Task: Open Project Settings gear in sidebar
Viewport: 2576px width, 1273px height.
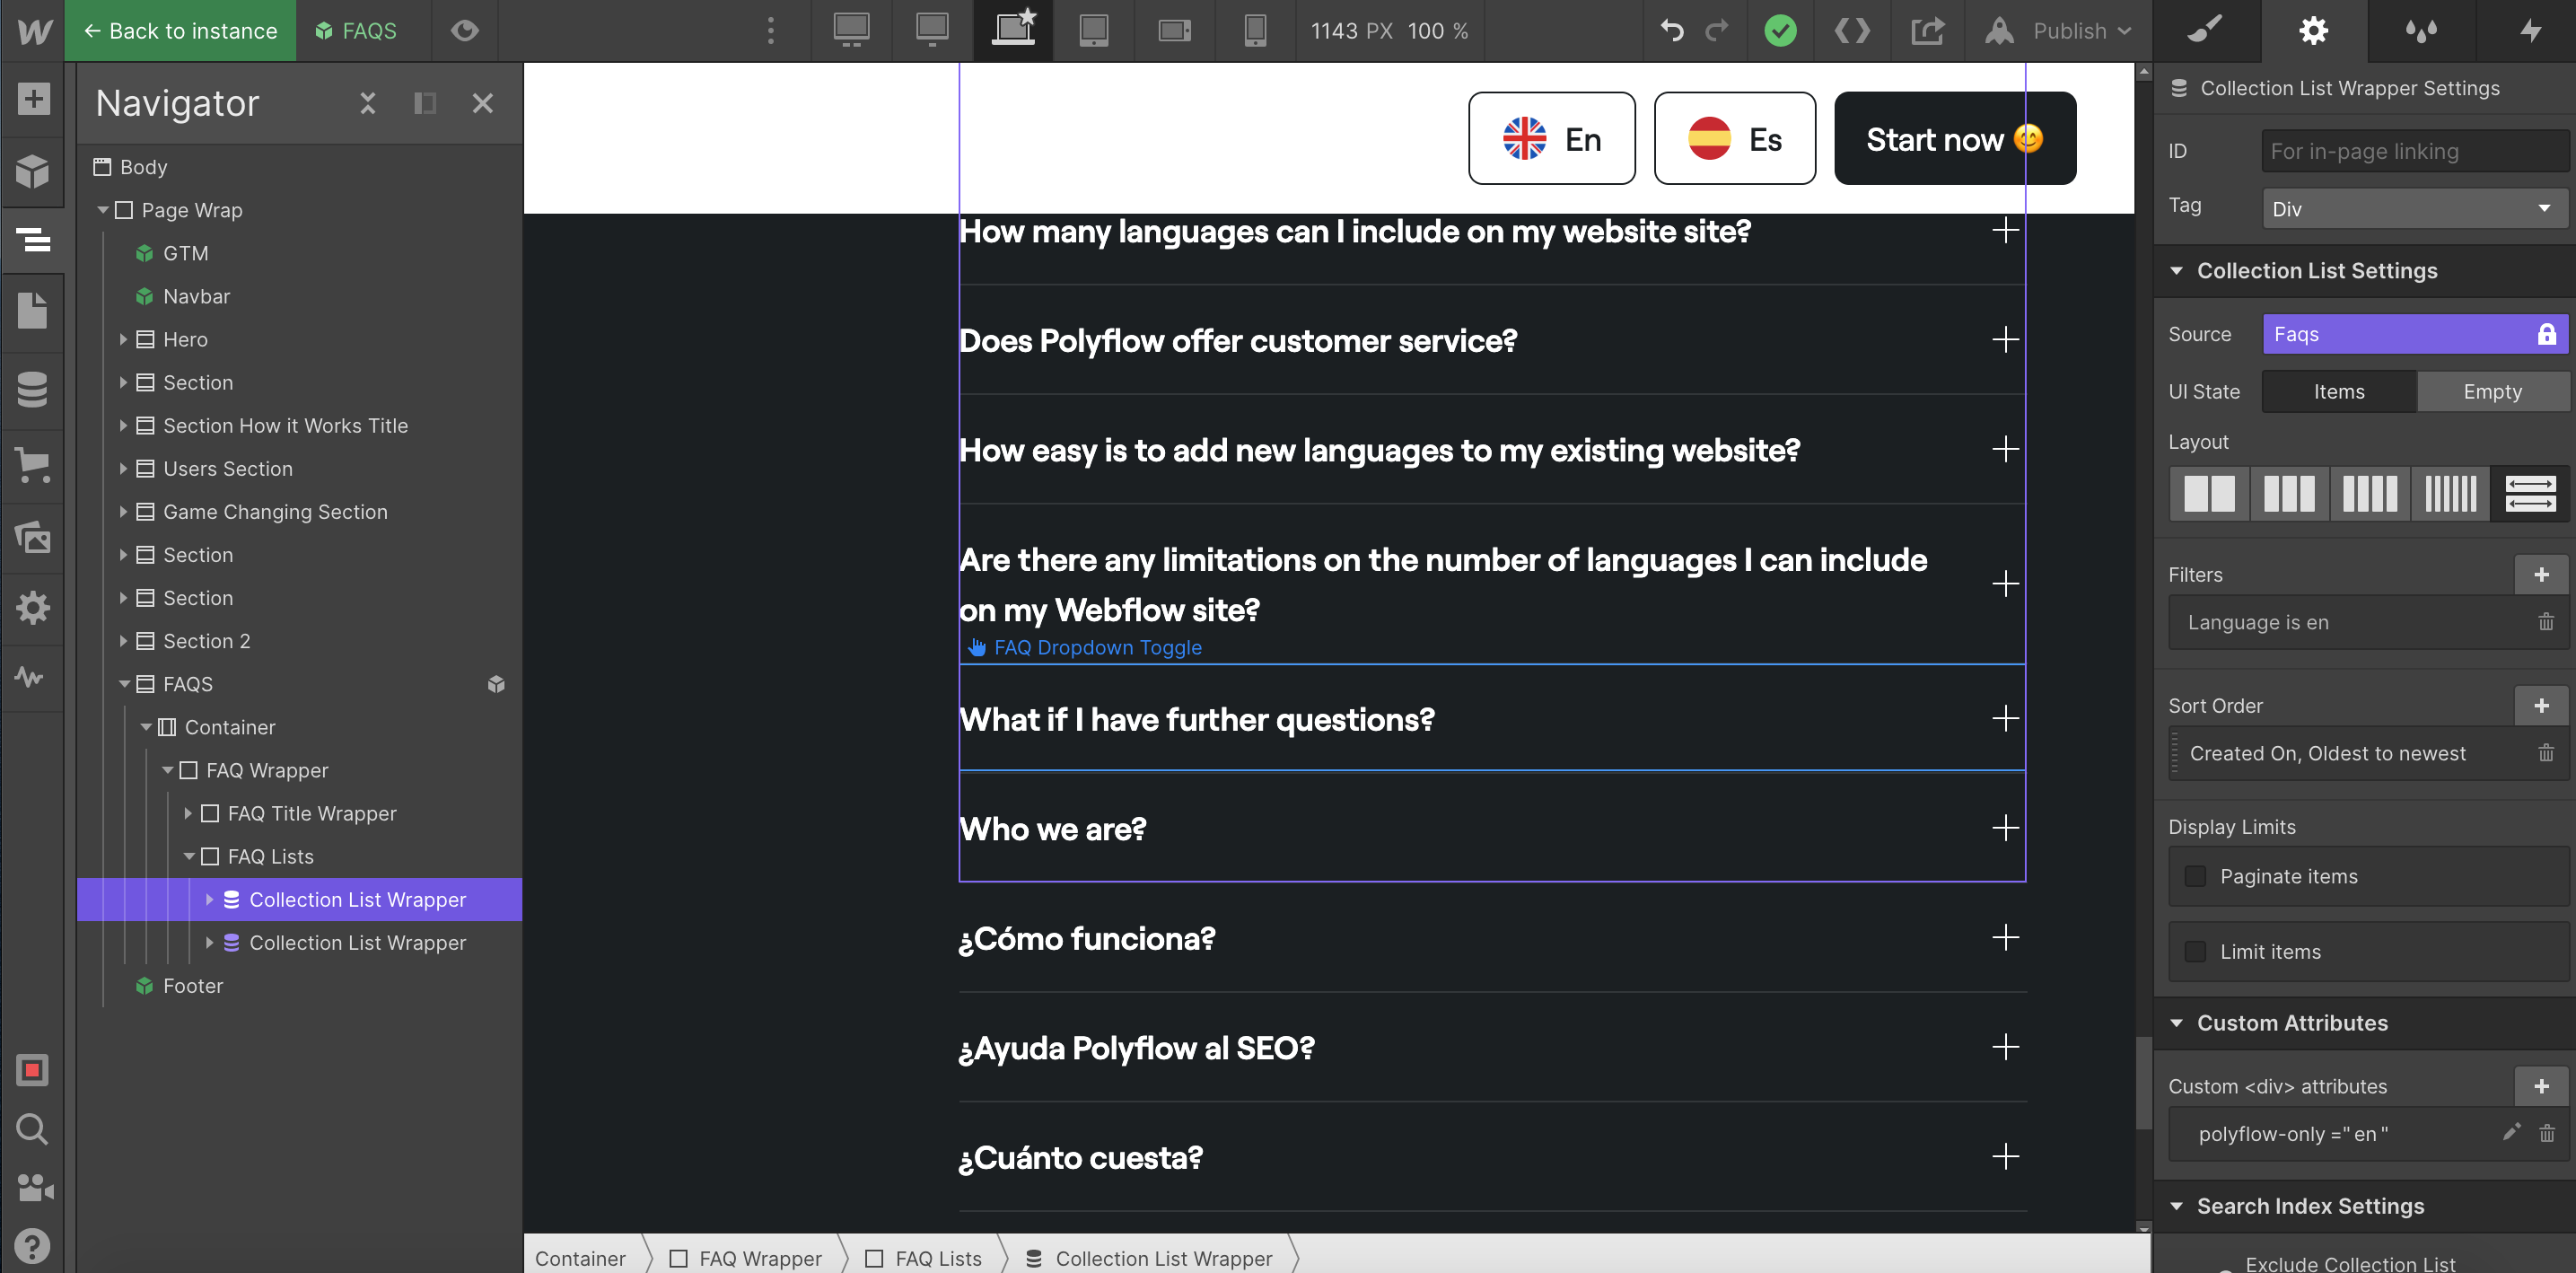Action: tap(33, 607)
